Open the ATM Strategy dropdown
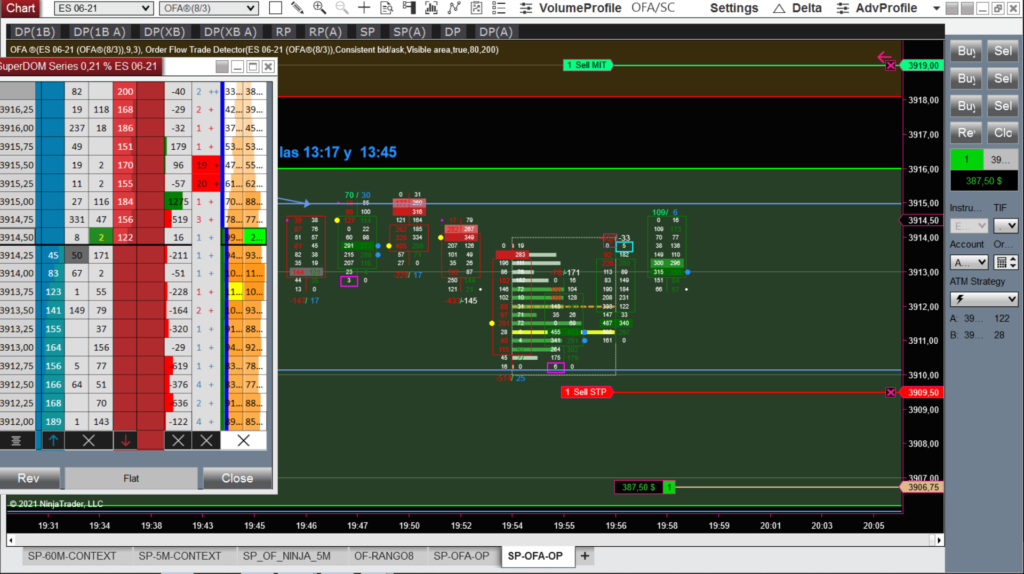1024x574 pixels. [984, 299]
